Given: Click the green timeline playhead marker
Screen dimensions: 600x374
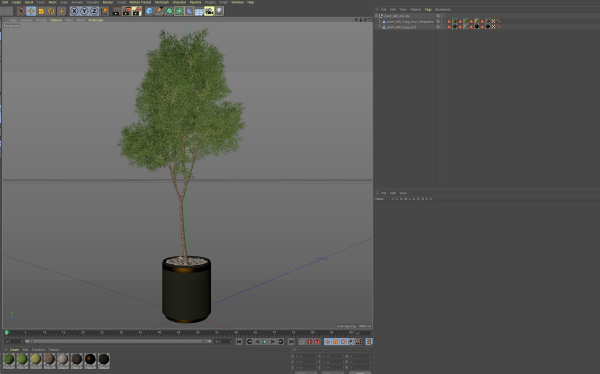Looking at the screenshot, I should 7,332.
